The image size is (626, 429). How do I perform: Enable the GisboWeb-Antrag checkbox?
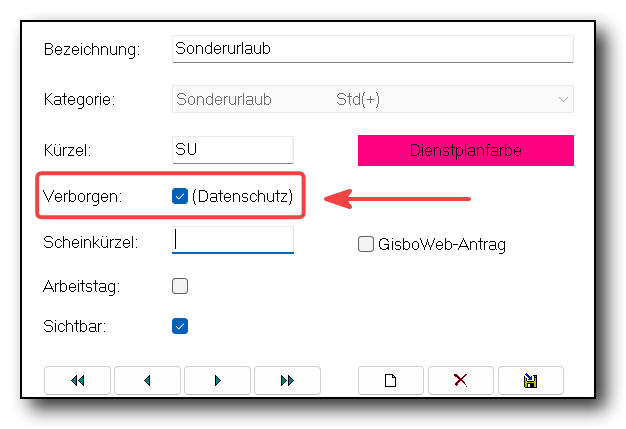366,244
